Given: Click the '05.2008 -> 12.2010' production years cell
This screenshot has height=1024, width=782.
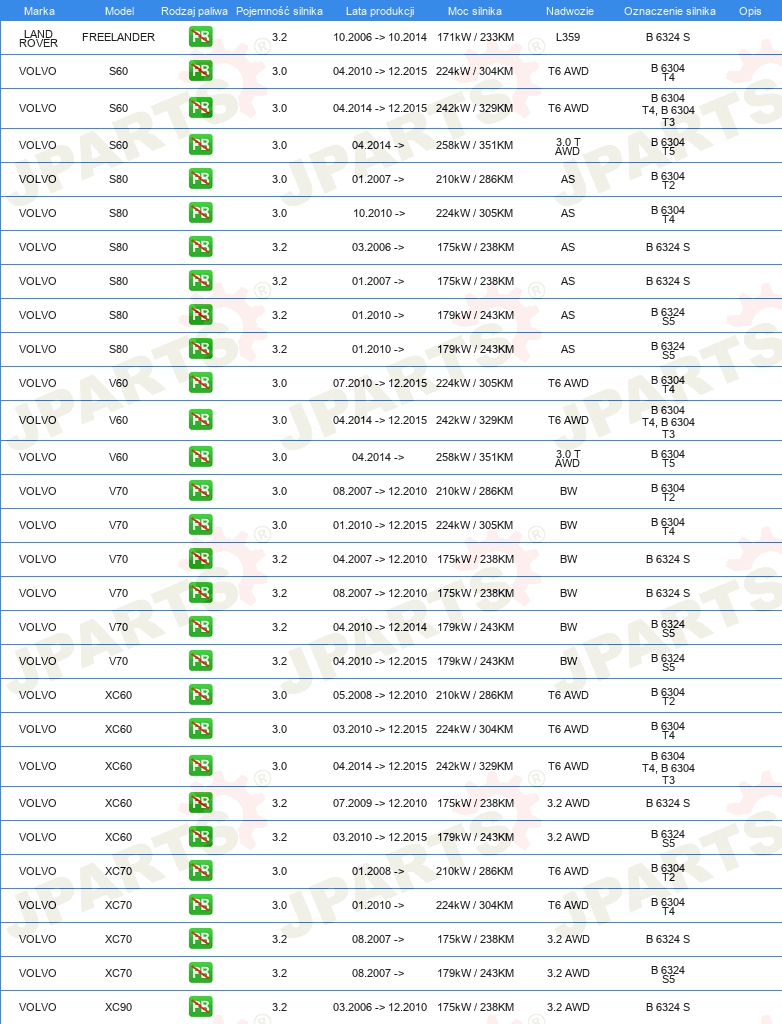Looking at the screenshot, I should (380, 695).
